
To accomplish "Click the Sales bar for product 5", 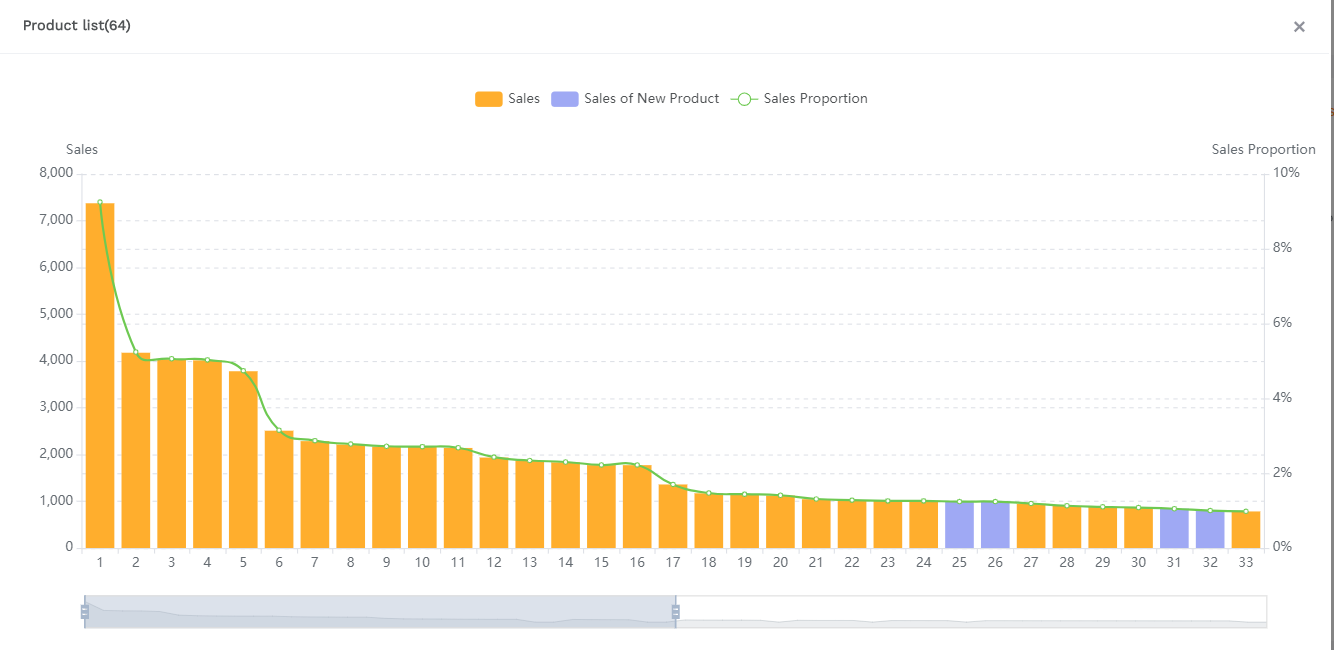I will pyautogui.click(x=243, y=460).
